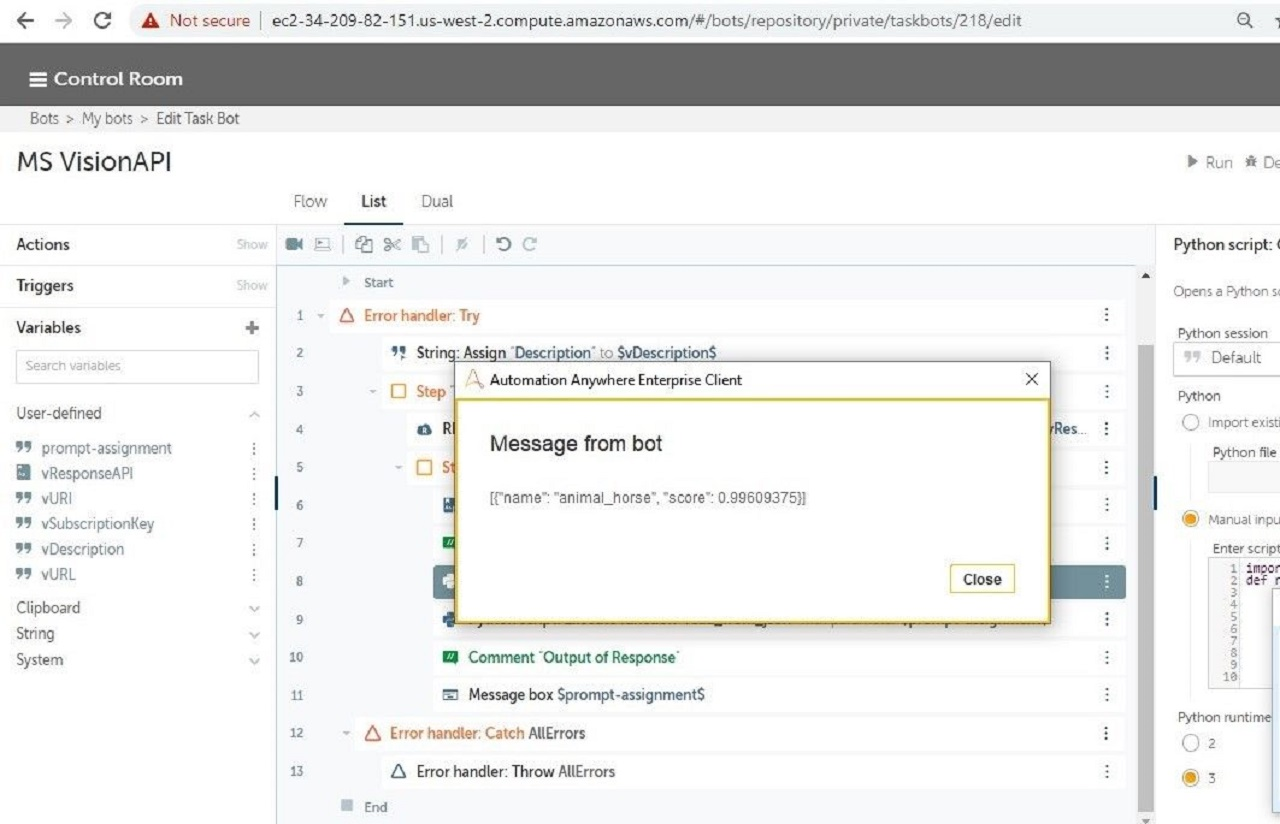Open options menu for vDescription variable
Viewport: 1280px width, 824px height.
click(254, 549)
